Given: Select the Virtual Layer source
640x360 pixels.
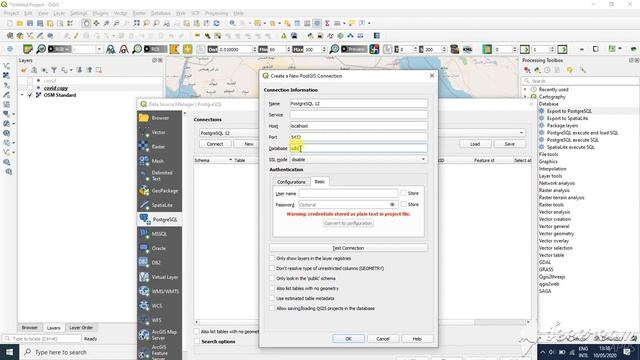Looking at the screenshot, I should click(x=160, y=277).
